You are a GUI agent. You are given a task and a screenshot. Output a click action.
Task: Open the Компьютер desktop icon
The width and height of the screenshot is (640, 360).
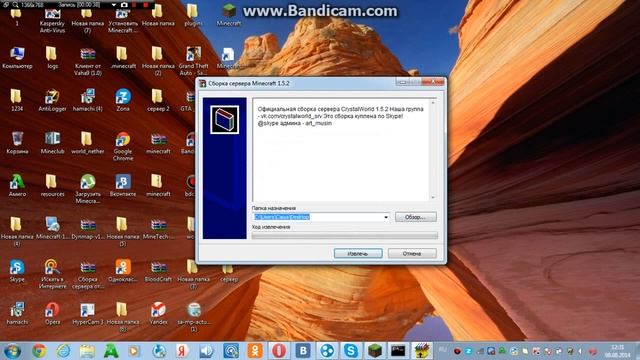17,57
